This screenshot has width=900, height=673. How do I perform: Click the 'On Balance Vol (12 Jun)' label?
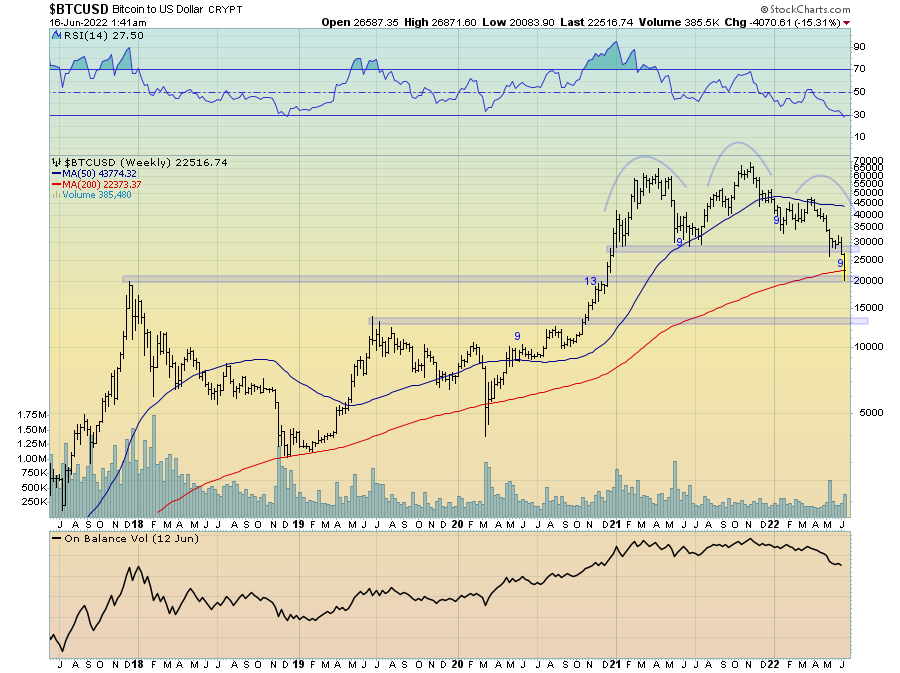(x=131, y=539)
